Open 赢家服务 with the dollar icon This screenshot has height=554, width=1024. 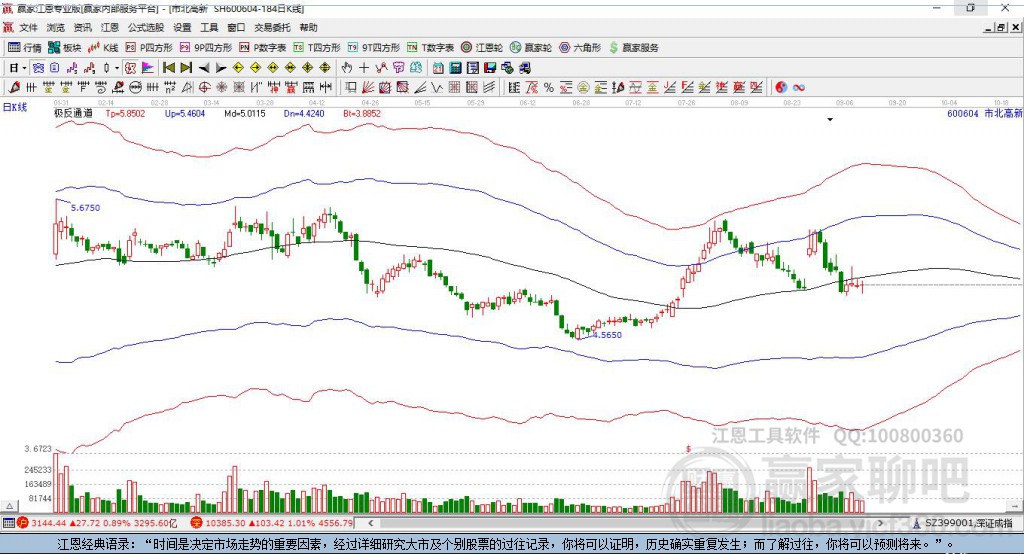coord(634,48)
